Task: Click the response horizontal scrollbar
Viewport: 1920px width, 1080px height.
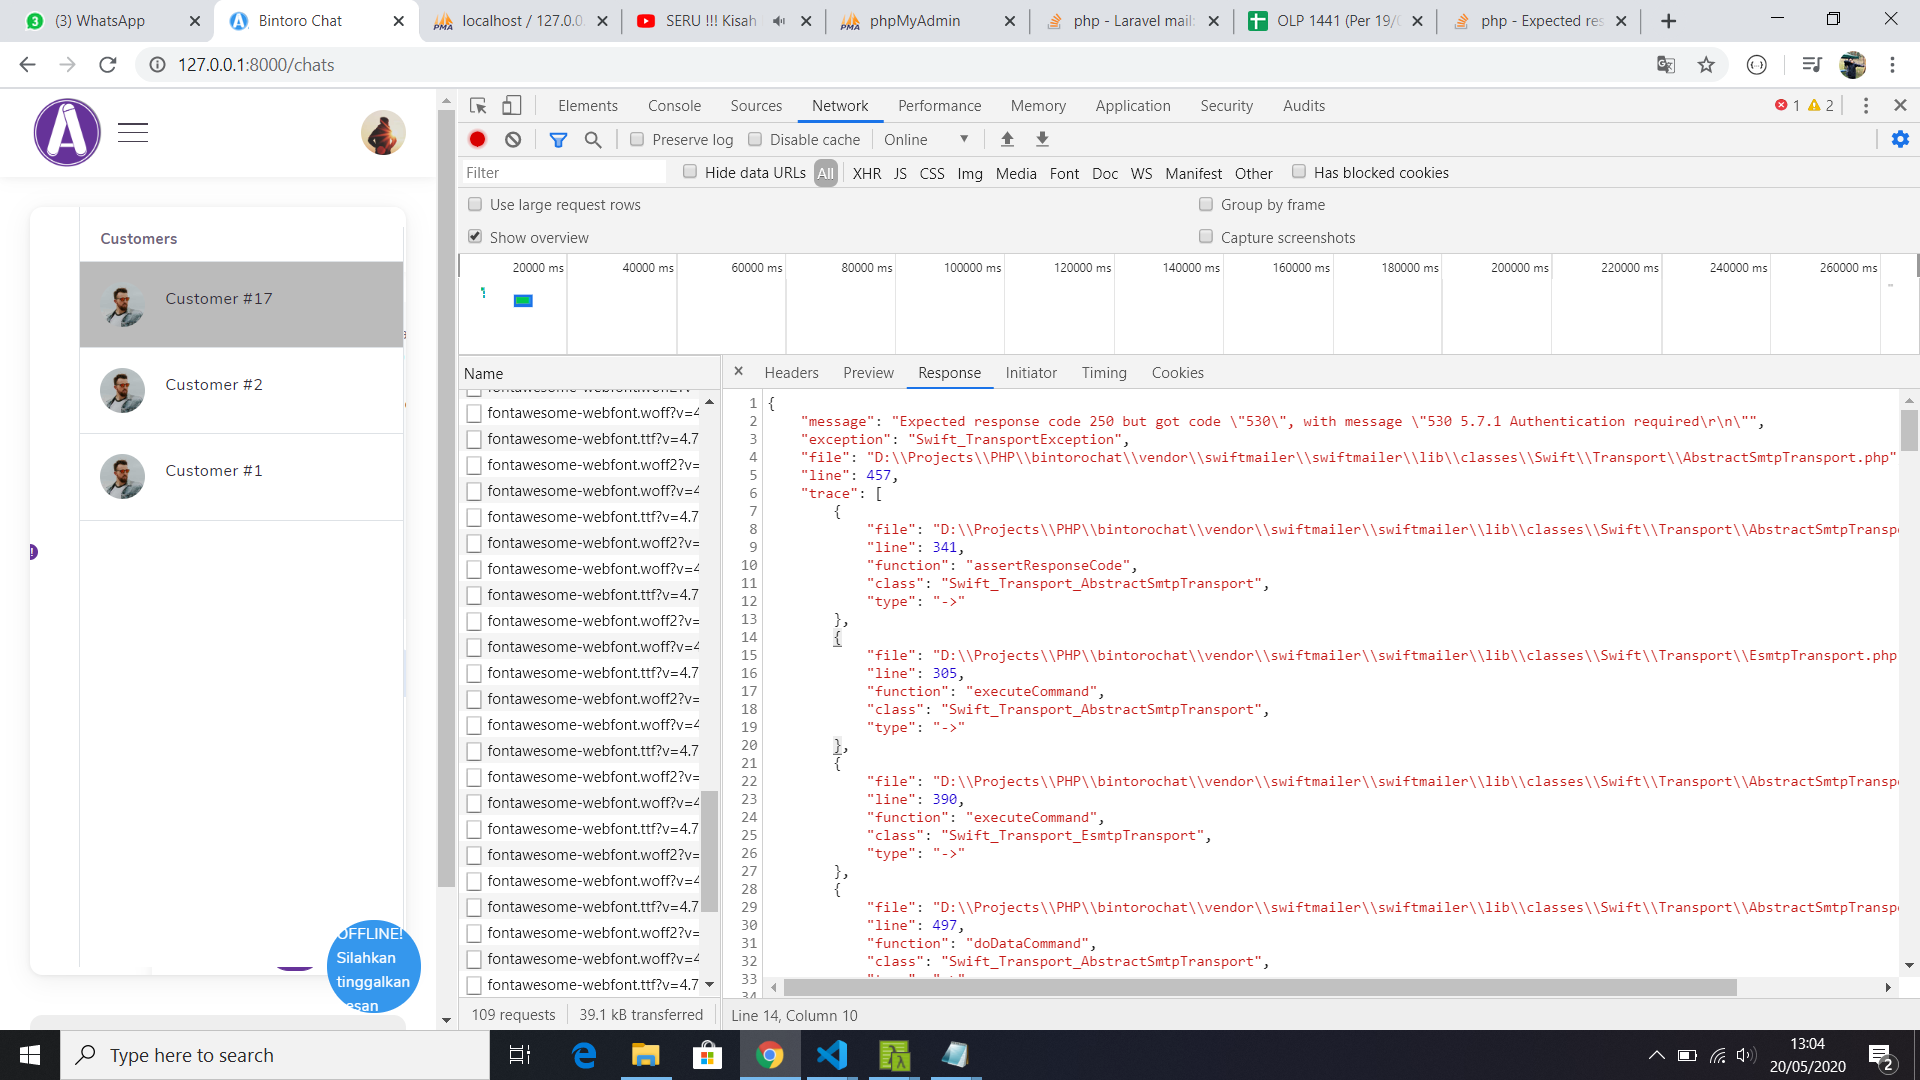Action: tap(1260, 987)
